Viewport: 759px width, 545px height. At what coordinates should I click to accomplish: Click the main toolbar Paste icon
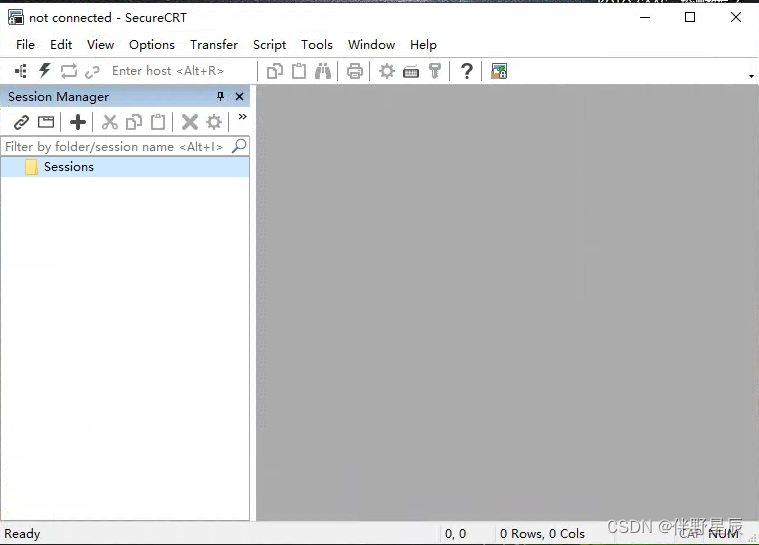point(299,71)
